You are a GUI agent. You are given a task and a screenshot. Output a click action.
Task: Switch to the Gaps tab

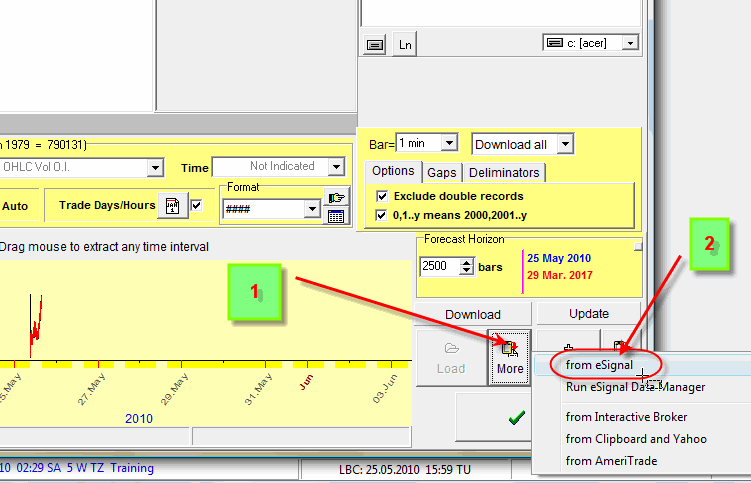[442, 172]
